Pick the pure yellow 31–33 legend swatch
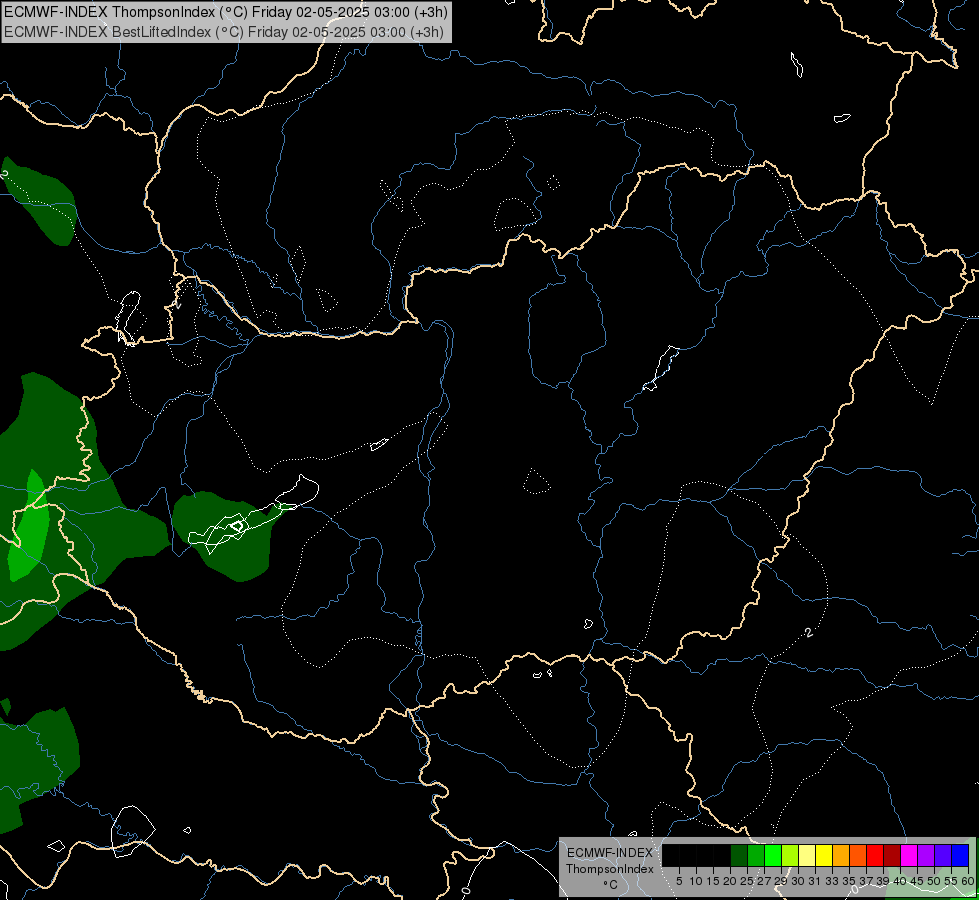The image size is (979, 900). click(824, 855)
